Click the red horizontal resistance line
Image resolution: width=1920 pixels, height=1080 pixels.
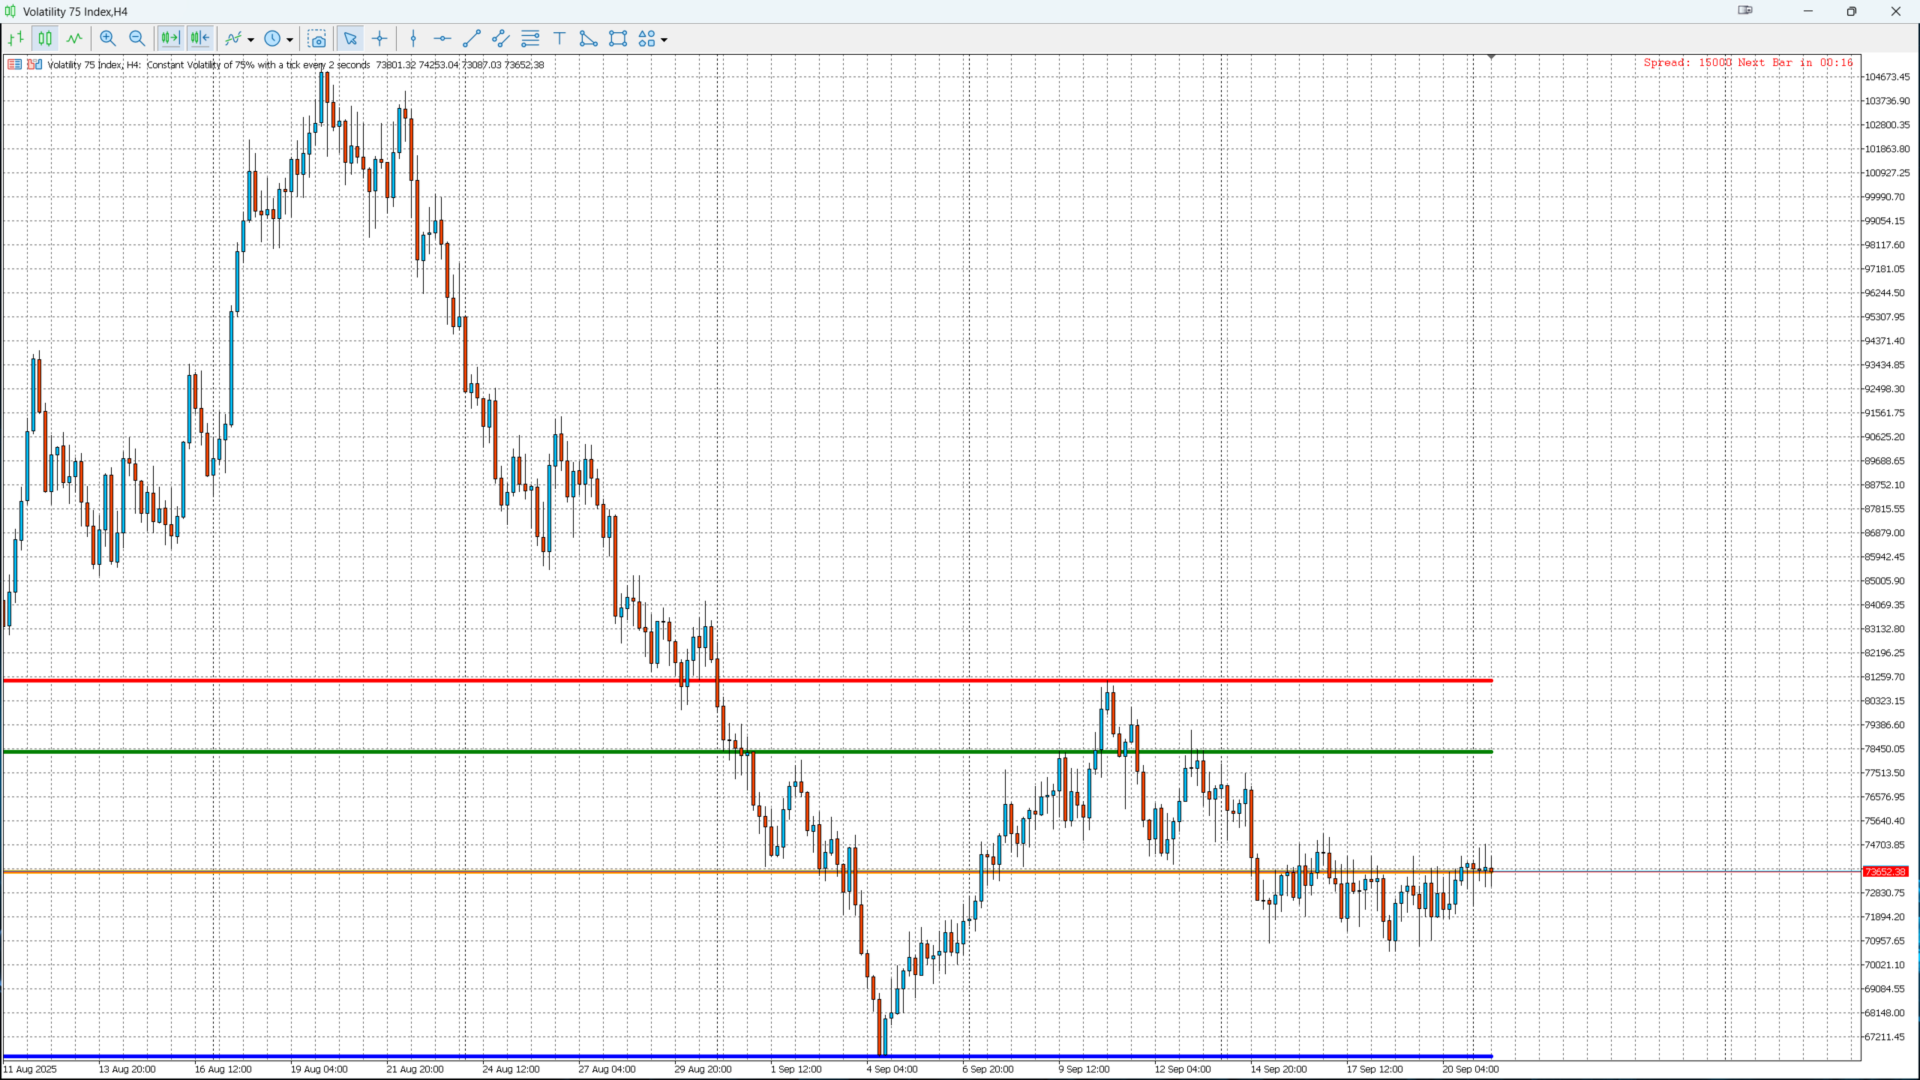pos(400,681)
